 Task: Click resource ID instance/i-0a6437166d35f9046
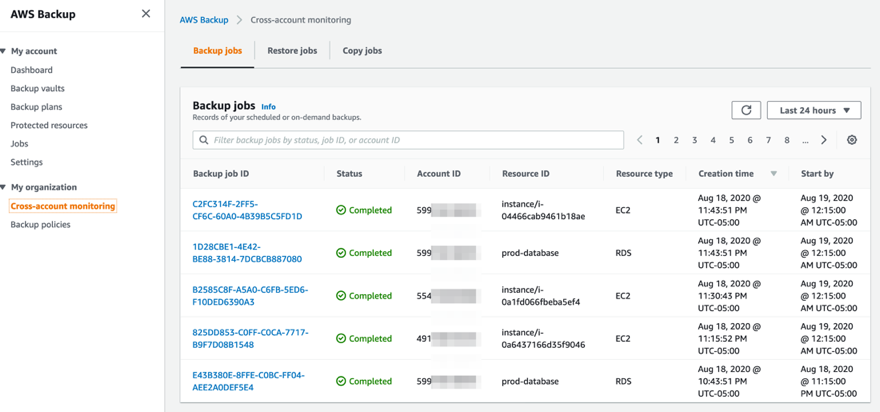point(544,338)
